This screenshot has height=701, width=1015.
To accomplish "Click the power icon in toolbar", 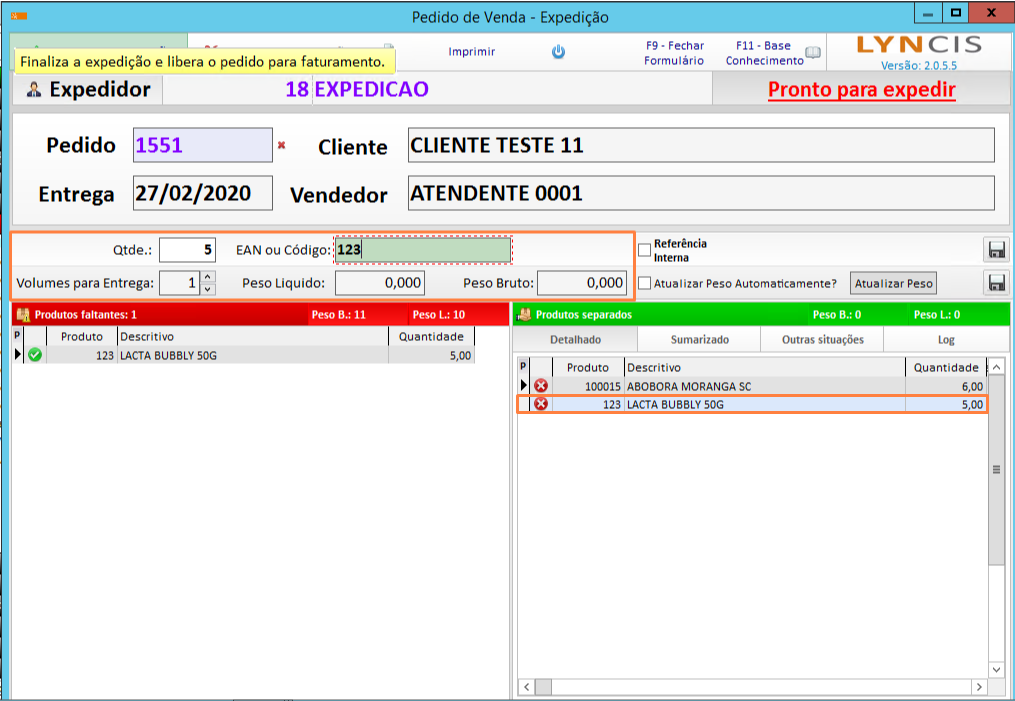I will 559,52.
